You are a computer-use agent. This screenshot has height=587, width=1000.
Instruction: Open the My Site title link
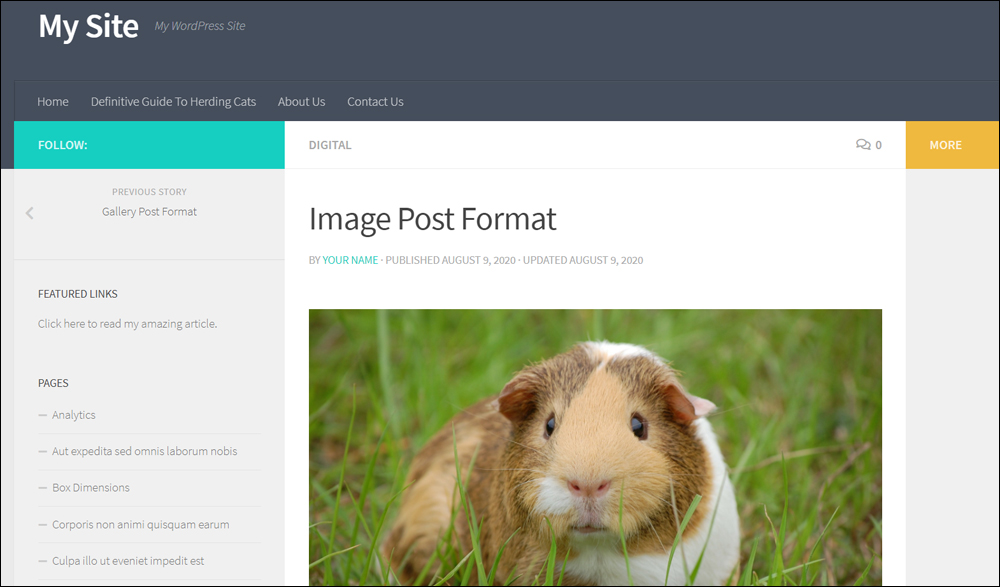click(89, 26)
